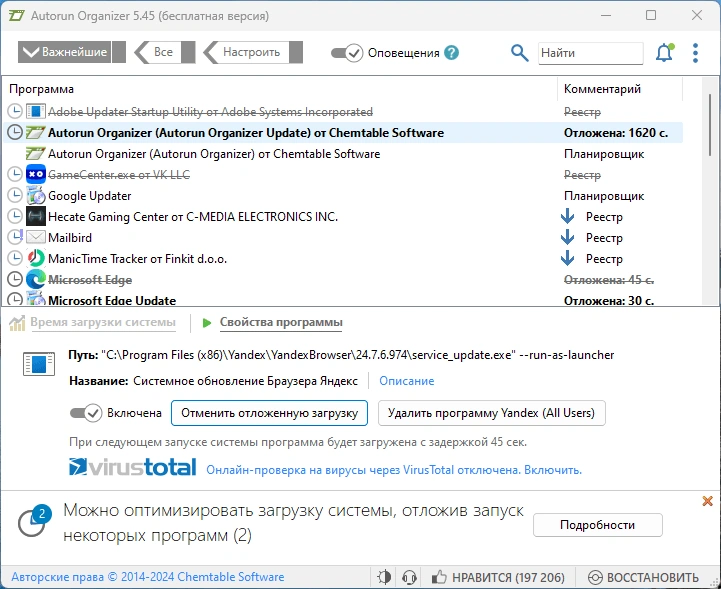721x589 pixels.
Task: Click the Mailbird envelope icon
Action: click(x=35, y=237)
